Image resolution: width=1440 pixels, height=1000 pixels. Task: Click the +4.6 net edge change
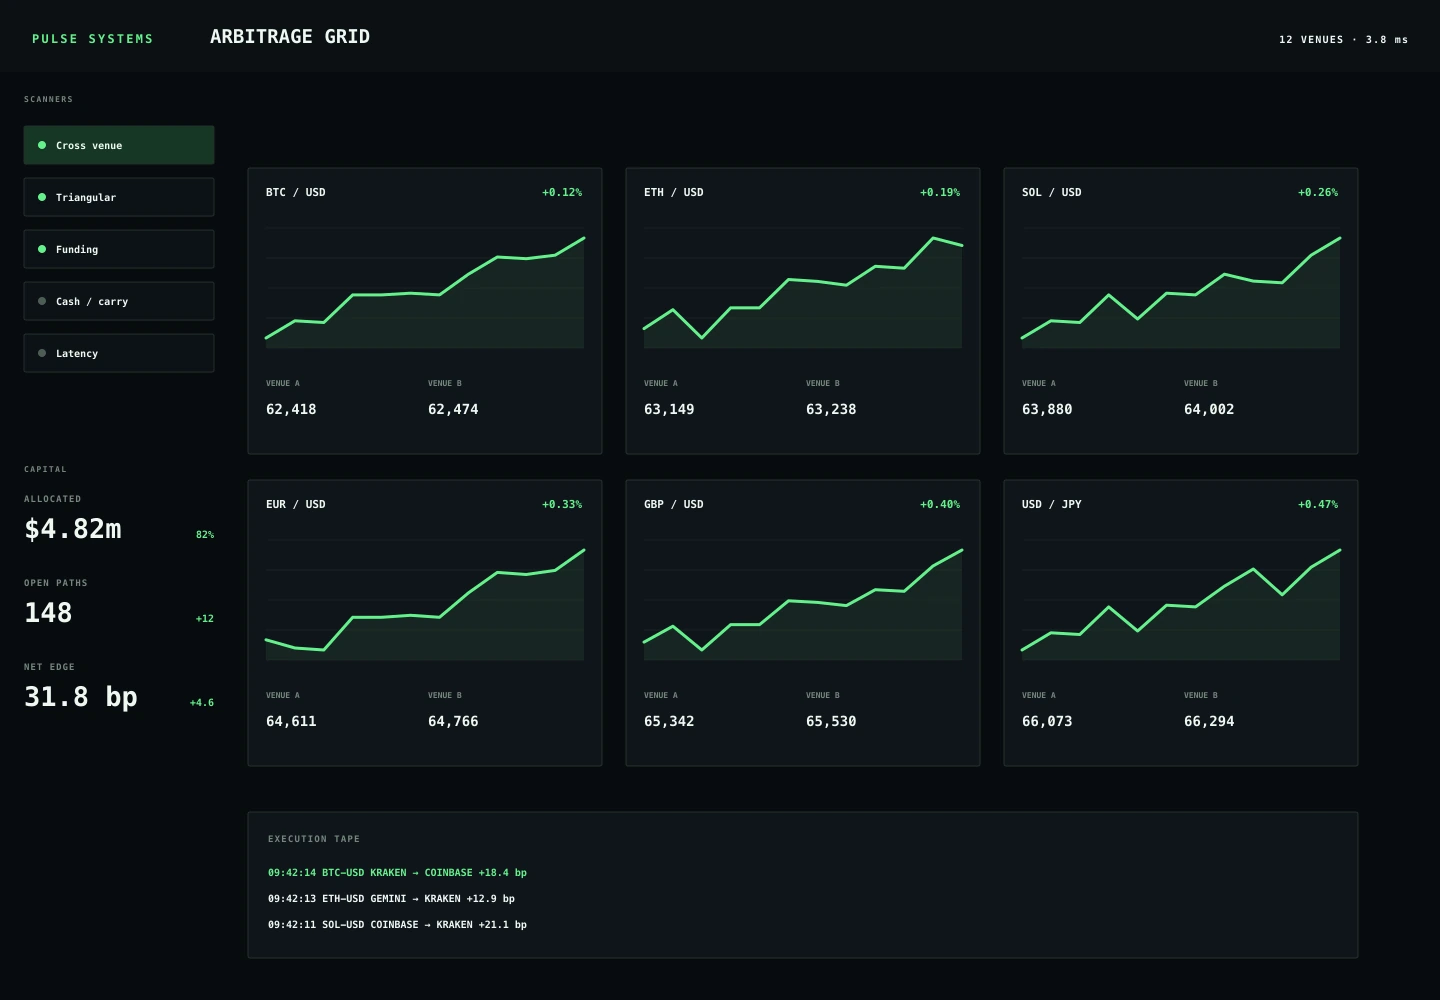(202, 703)
